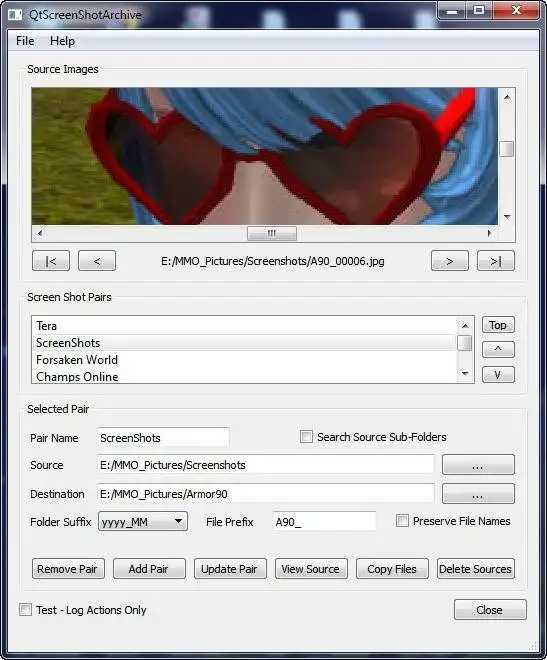Click pairs list scroll up arrow
The height and width of the screenshot is (660, 547).
tap(465, 325)
